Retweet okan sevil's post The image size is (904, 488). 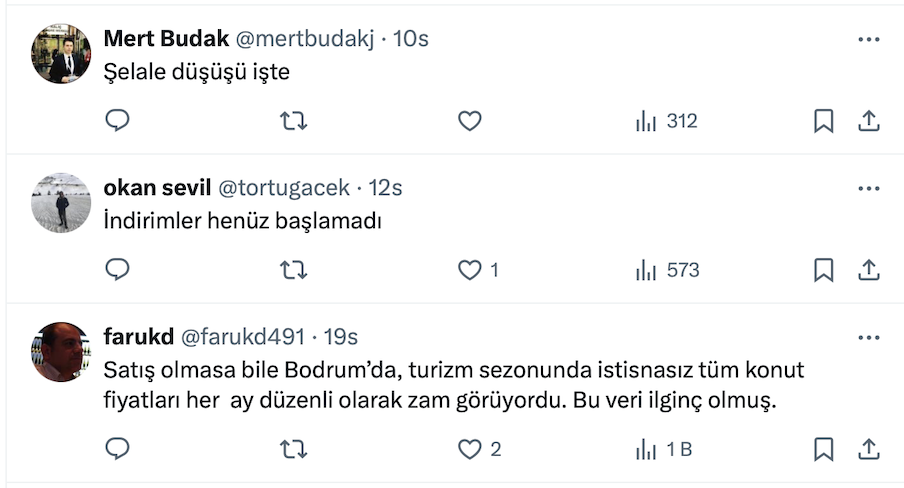tap(293, 270)
